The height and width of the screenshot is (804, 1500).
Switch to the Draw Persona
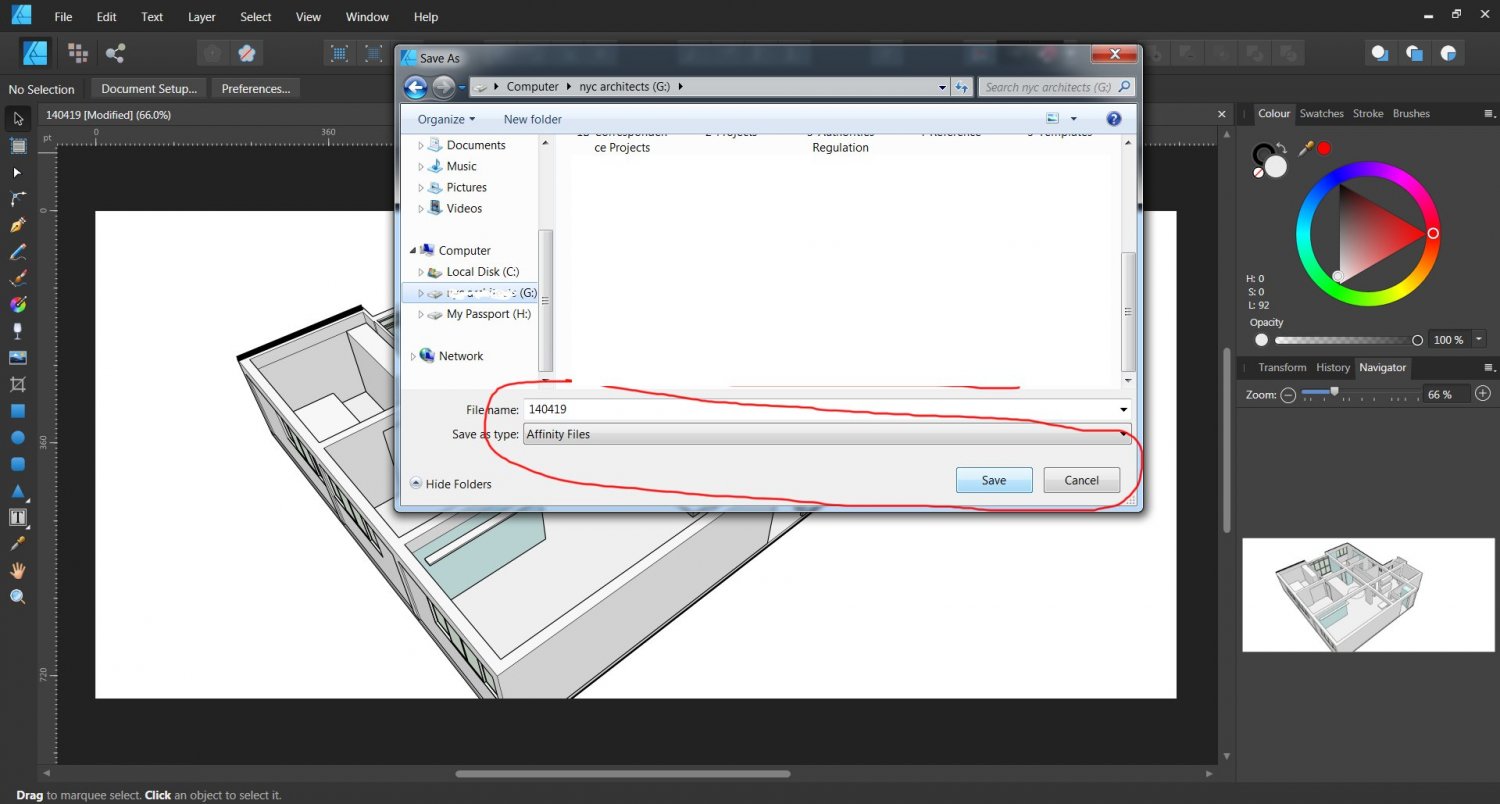pyautogui.click(x=36, y=52)
